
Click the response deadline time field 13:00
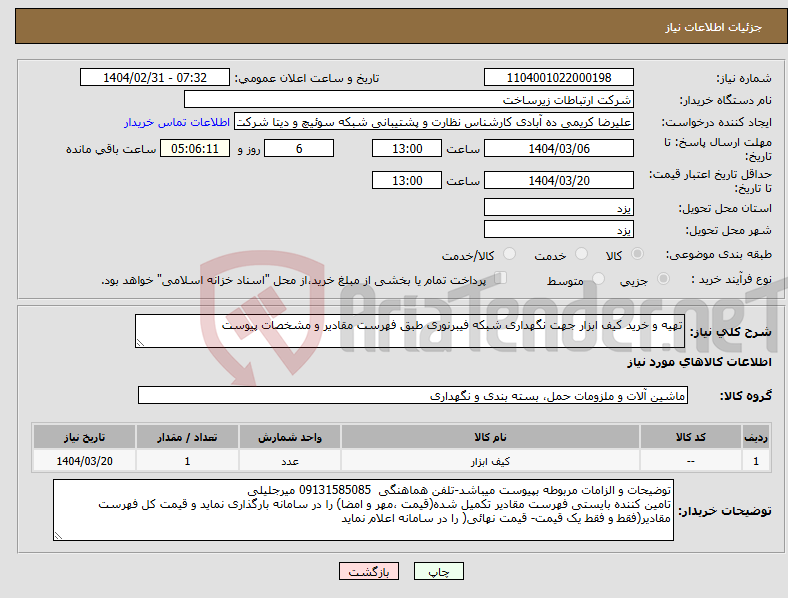tap(407, 149)
